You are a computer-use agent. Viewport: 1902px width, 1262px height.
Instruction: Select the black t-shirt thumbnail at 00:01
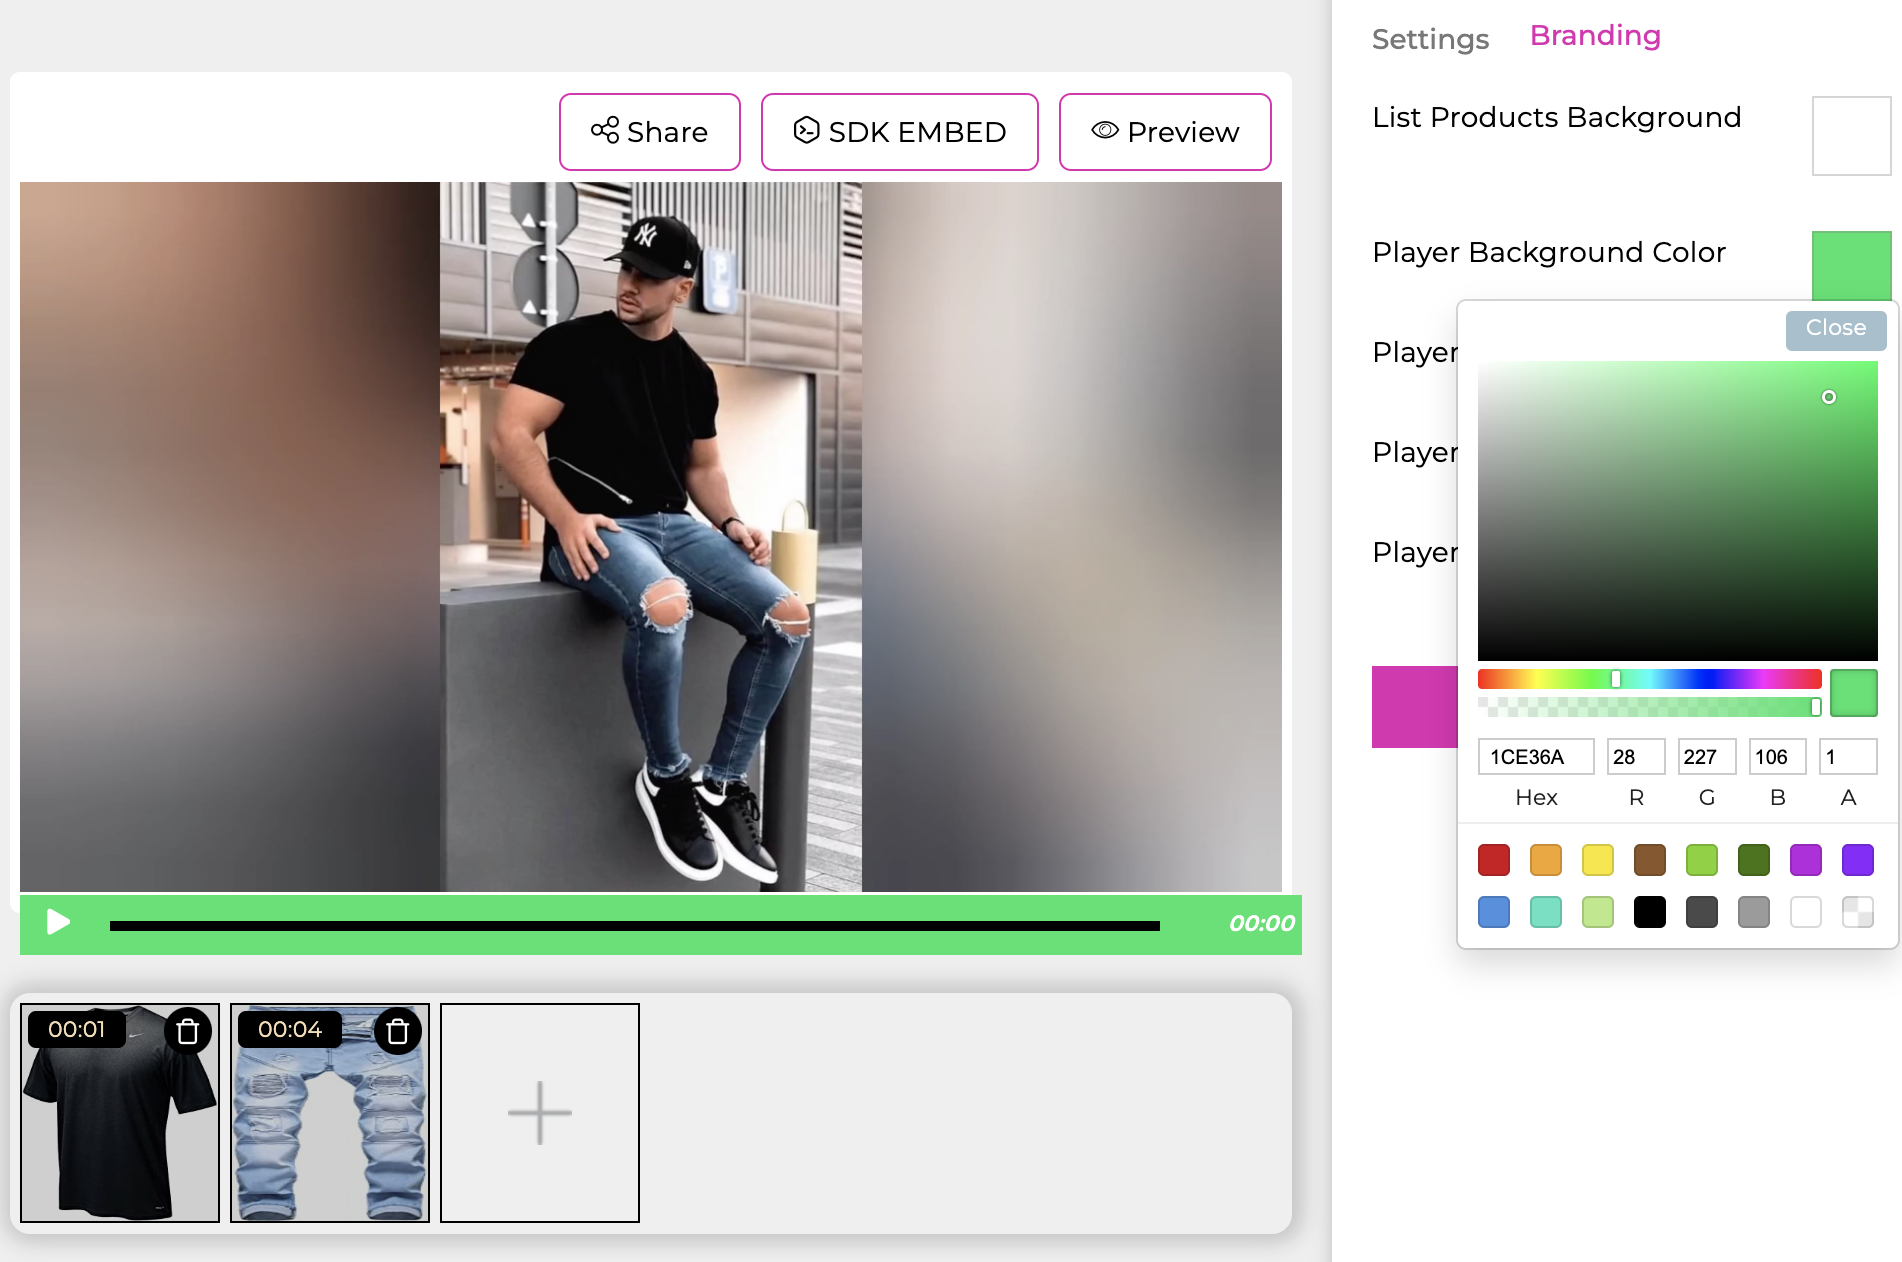point(120,1112)
